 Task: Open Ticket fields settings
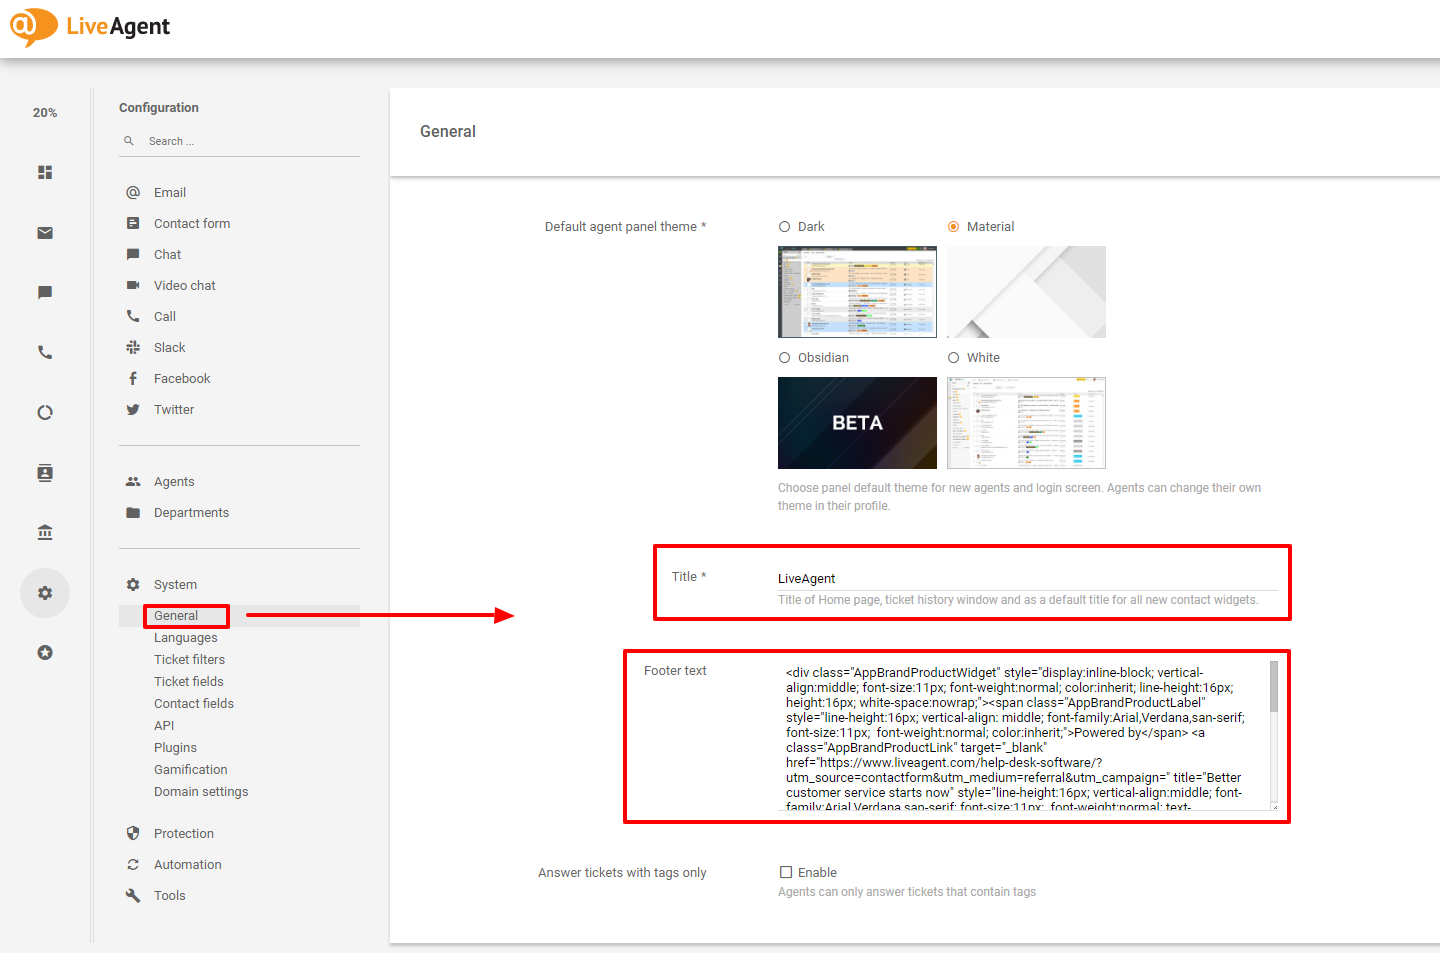click(188, 682)
